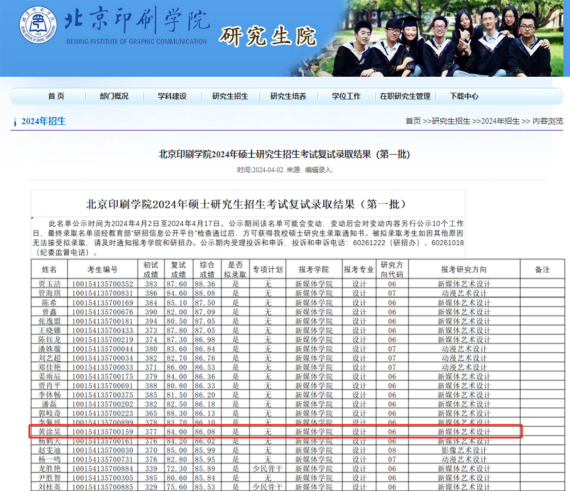
Task: Click exam number 100154135700202
Action: 103,404
